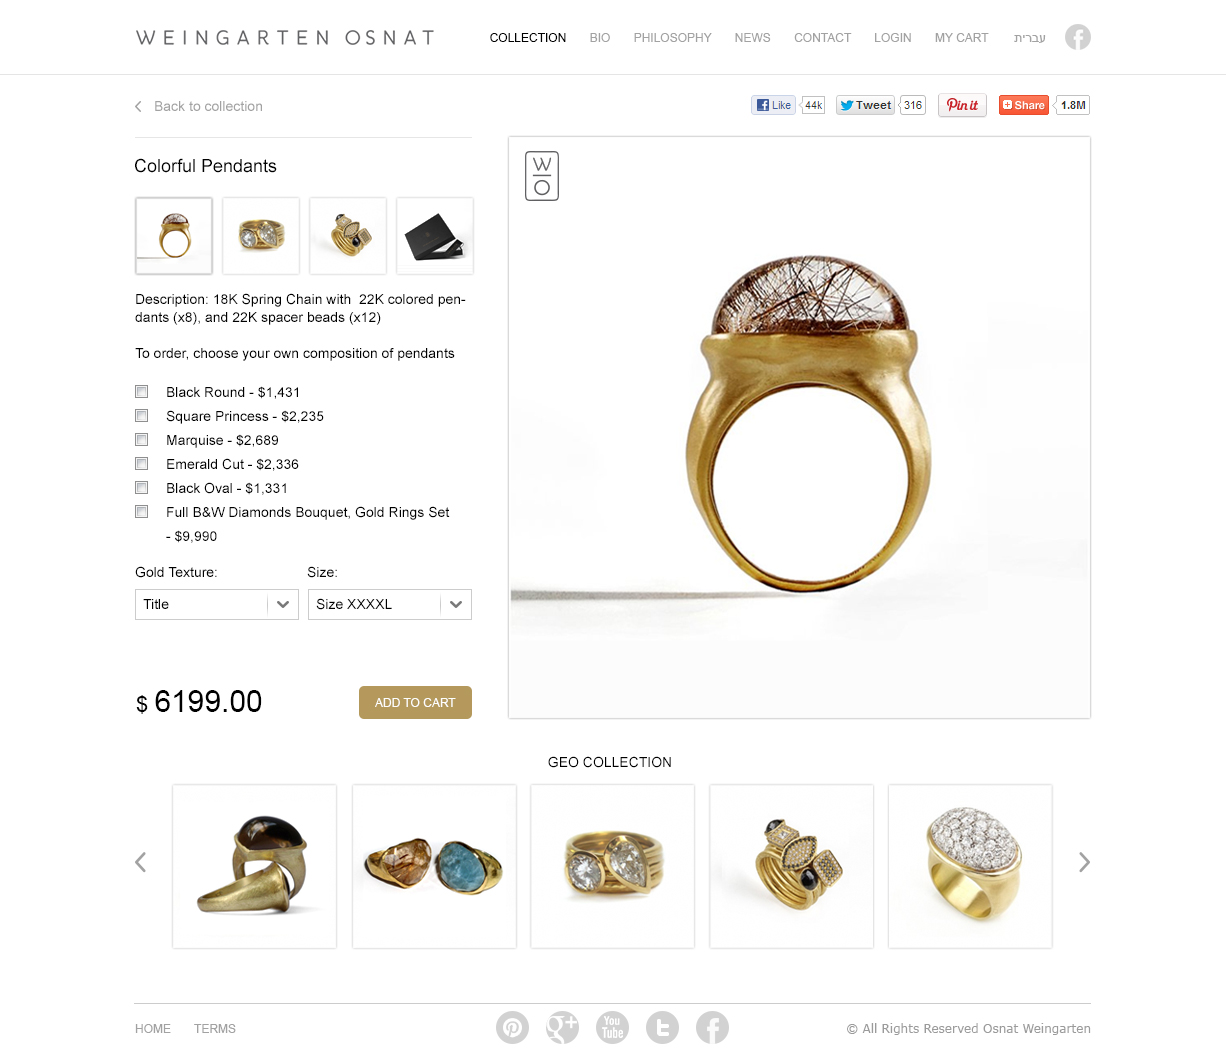Expand the Size XXXXL dropdown
Image resolution: width=1226 pixels, height=1053 pixels.
coord(390,604)
